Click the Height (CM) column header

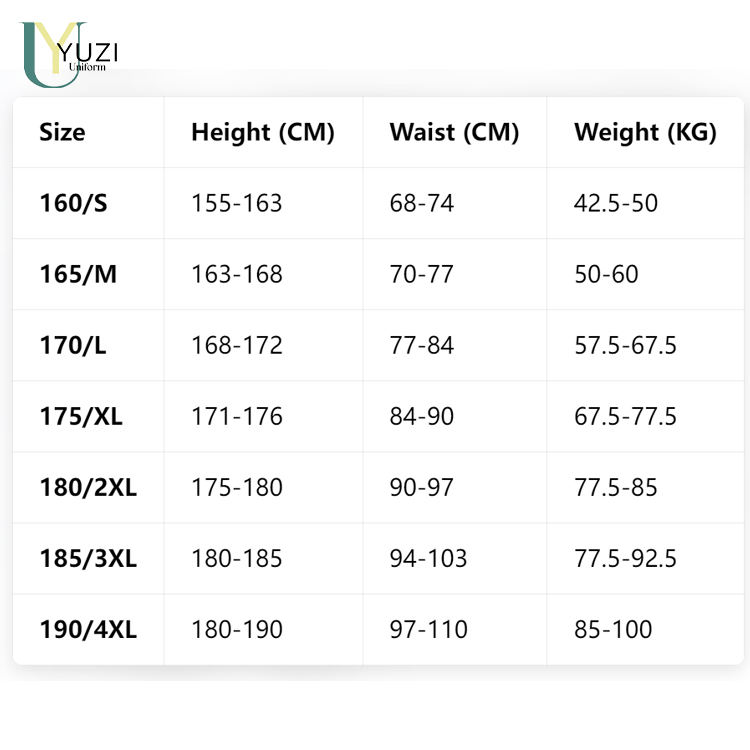pyautogui.click(x=263, y=132)
